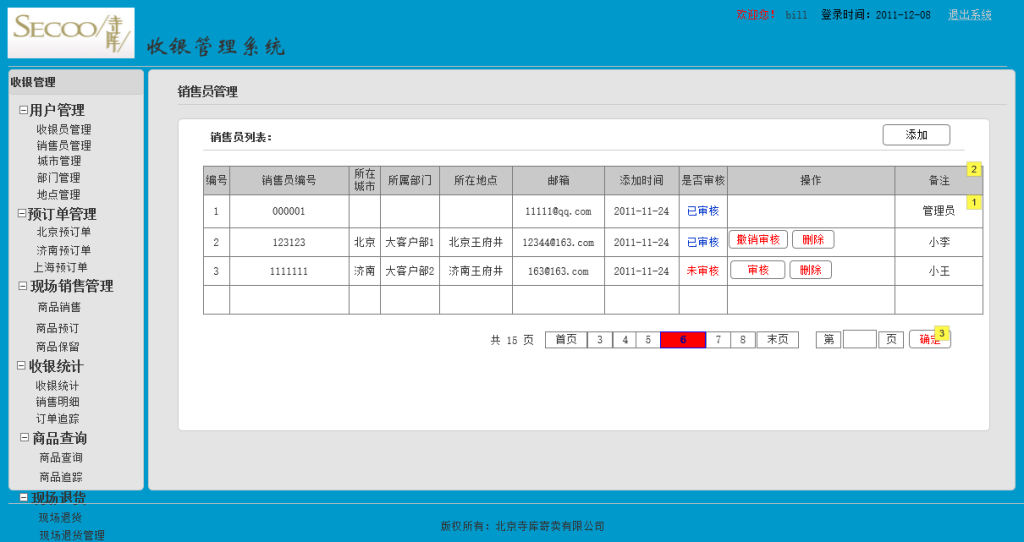The width and height of the screenshot is (1024, 542).
Task: Click the 添加时间 column header
Action: tap(641, 180)
